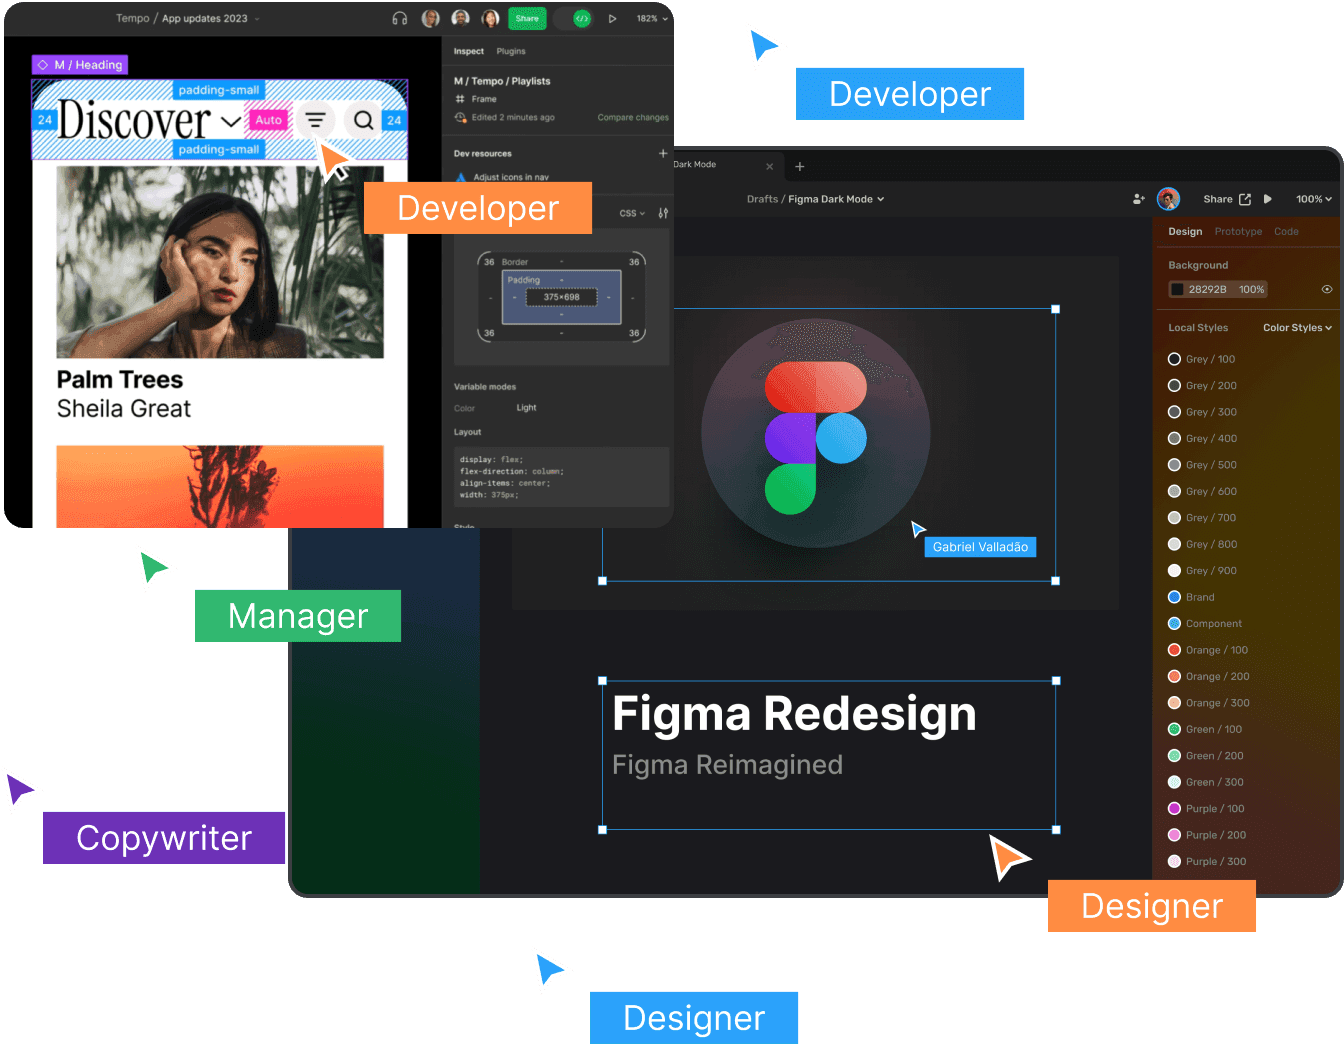Expand the Discover heading chevron

click(230, 121)
